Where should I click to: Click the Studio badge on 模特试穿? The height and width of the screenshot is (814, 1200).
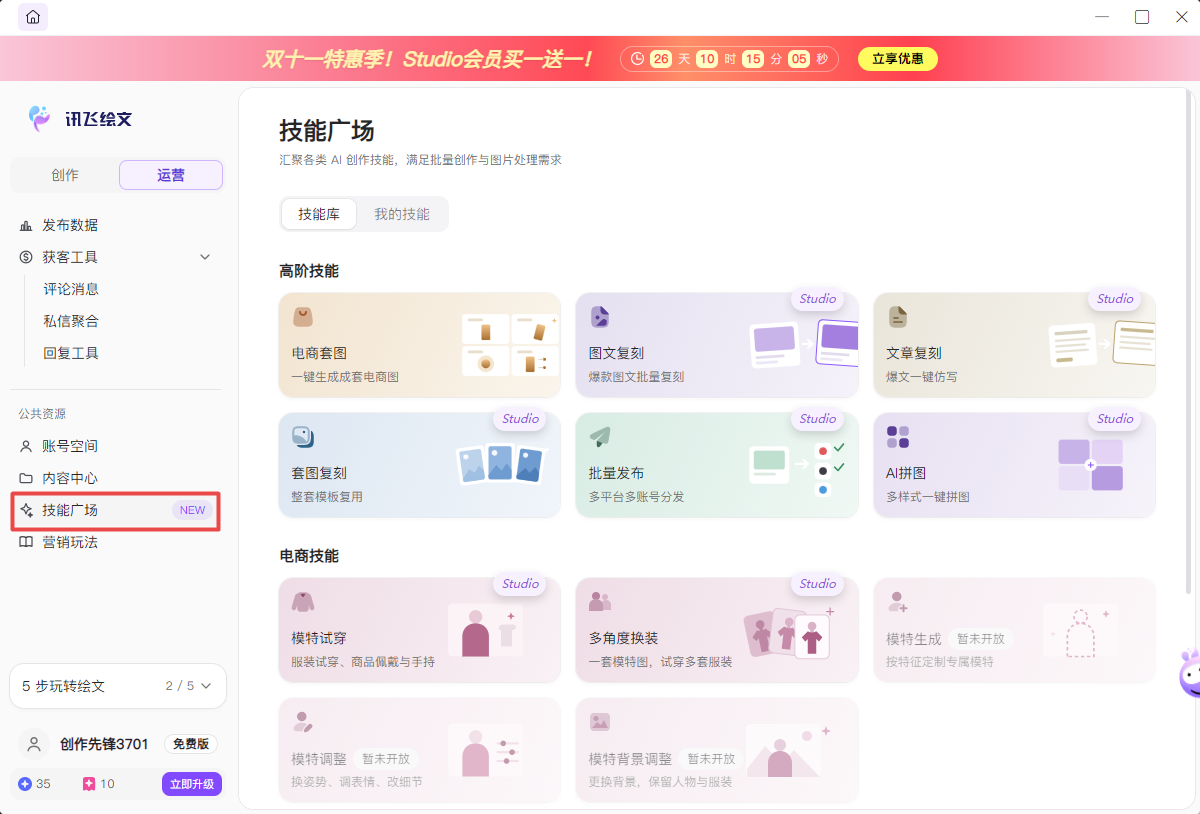click(521, 584)
